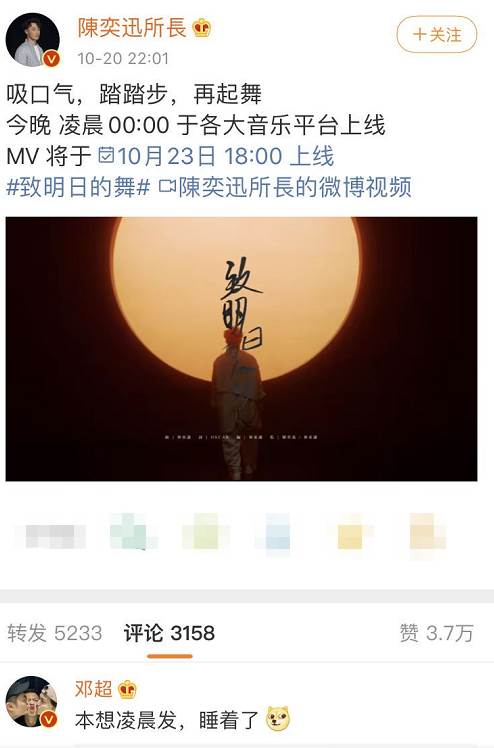Open 邓超 username link
The image size is (494, 748).
click(x=93, y=689)
